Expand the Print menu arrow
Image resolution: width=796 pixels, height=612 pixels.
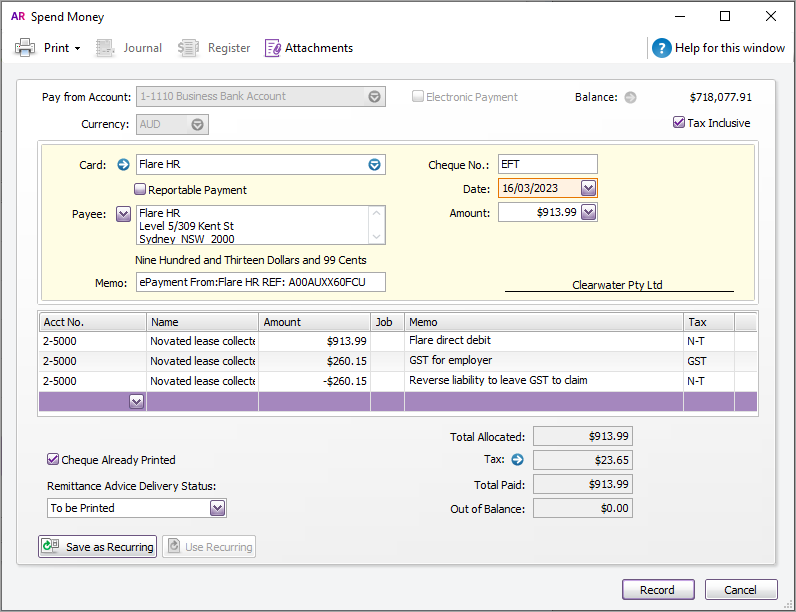pyautogui.click(x=77, y=48)
